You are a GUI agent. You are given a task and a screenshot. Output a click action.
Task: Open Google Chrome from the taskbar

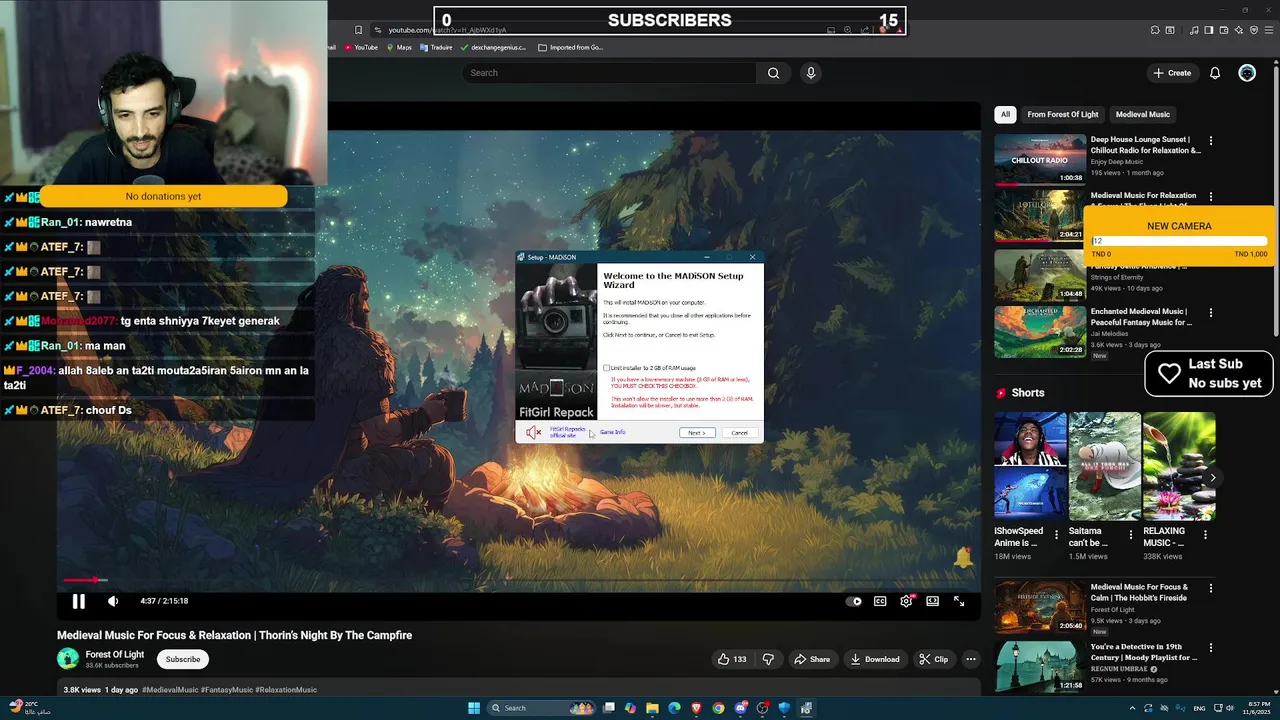point(718,708)
